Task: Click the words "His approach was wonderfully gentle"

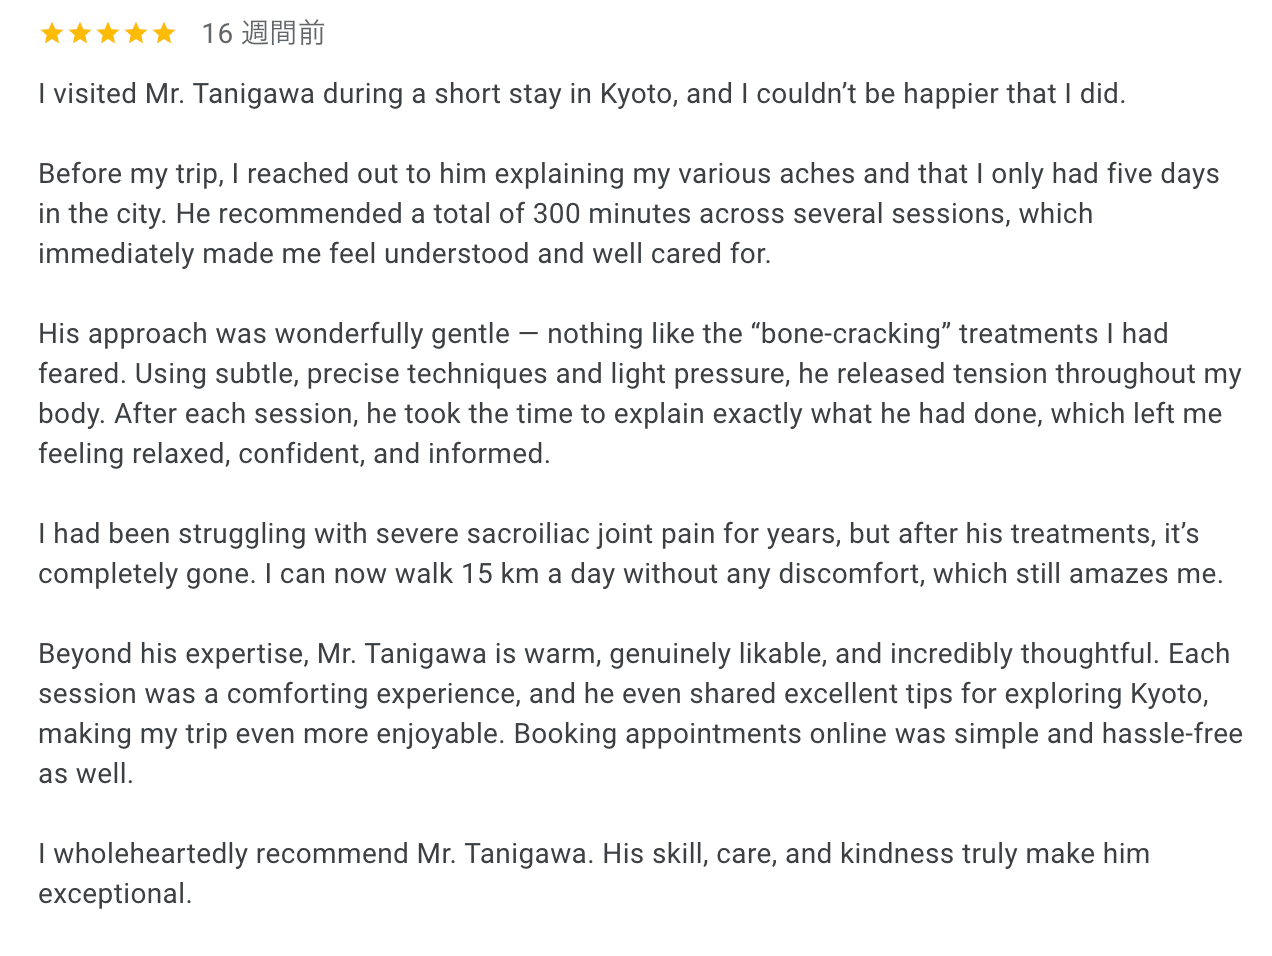Action: (x=274, y=334)
